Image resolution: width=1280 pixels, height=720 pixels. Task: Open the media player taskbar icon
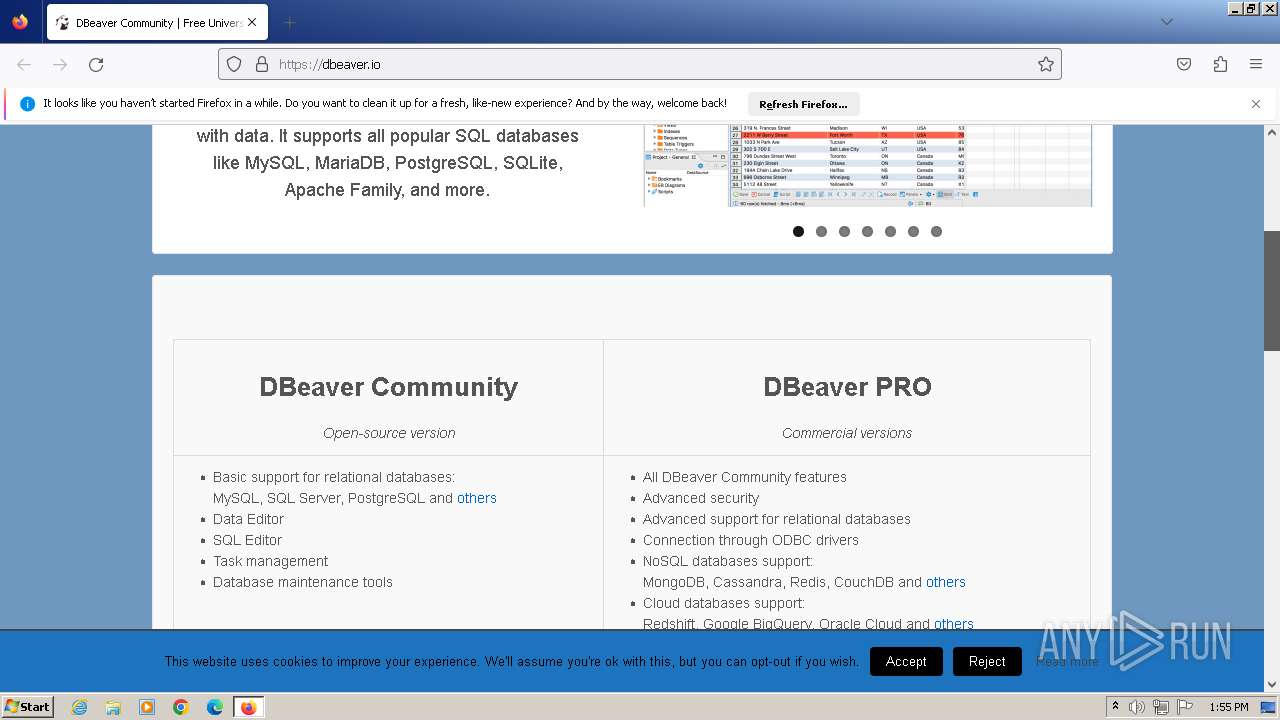coord(147,707)
